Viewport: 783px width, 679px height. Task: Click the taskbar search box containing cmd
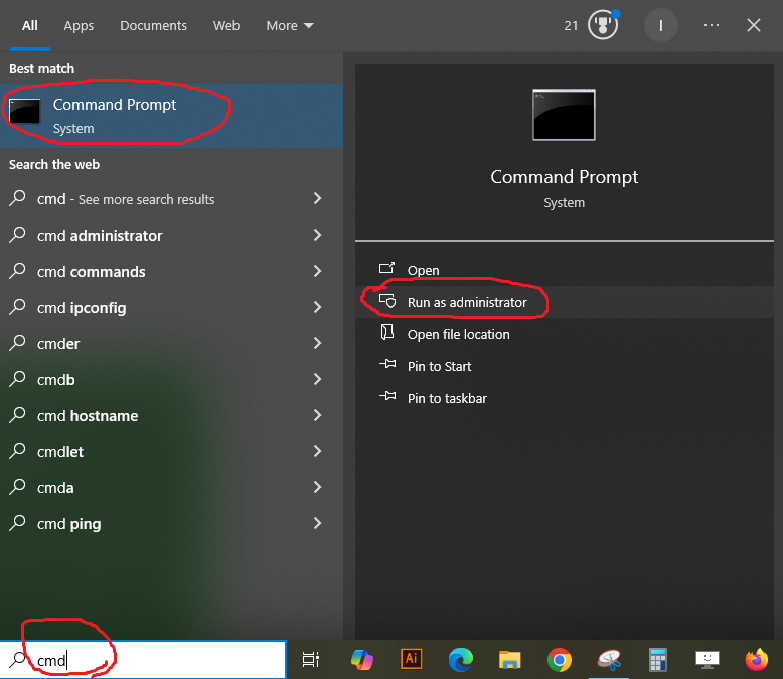(x=143, y=660)
